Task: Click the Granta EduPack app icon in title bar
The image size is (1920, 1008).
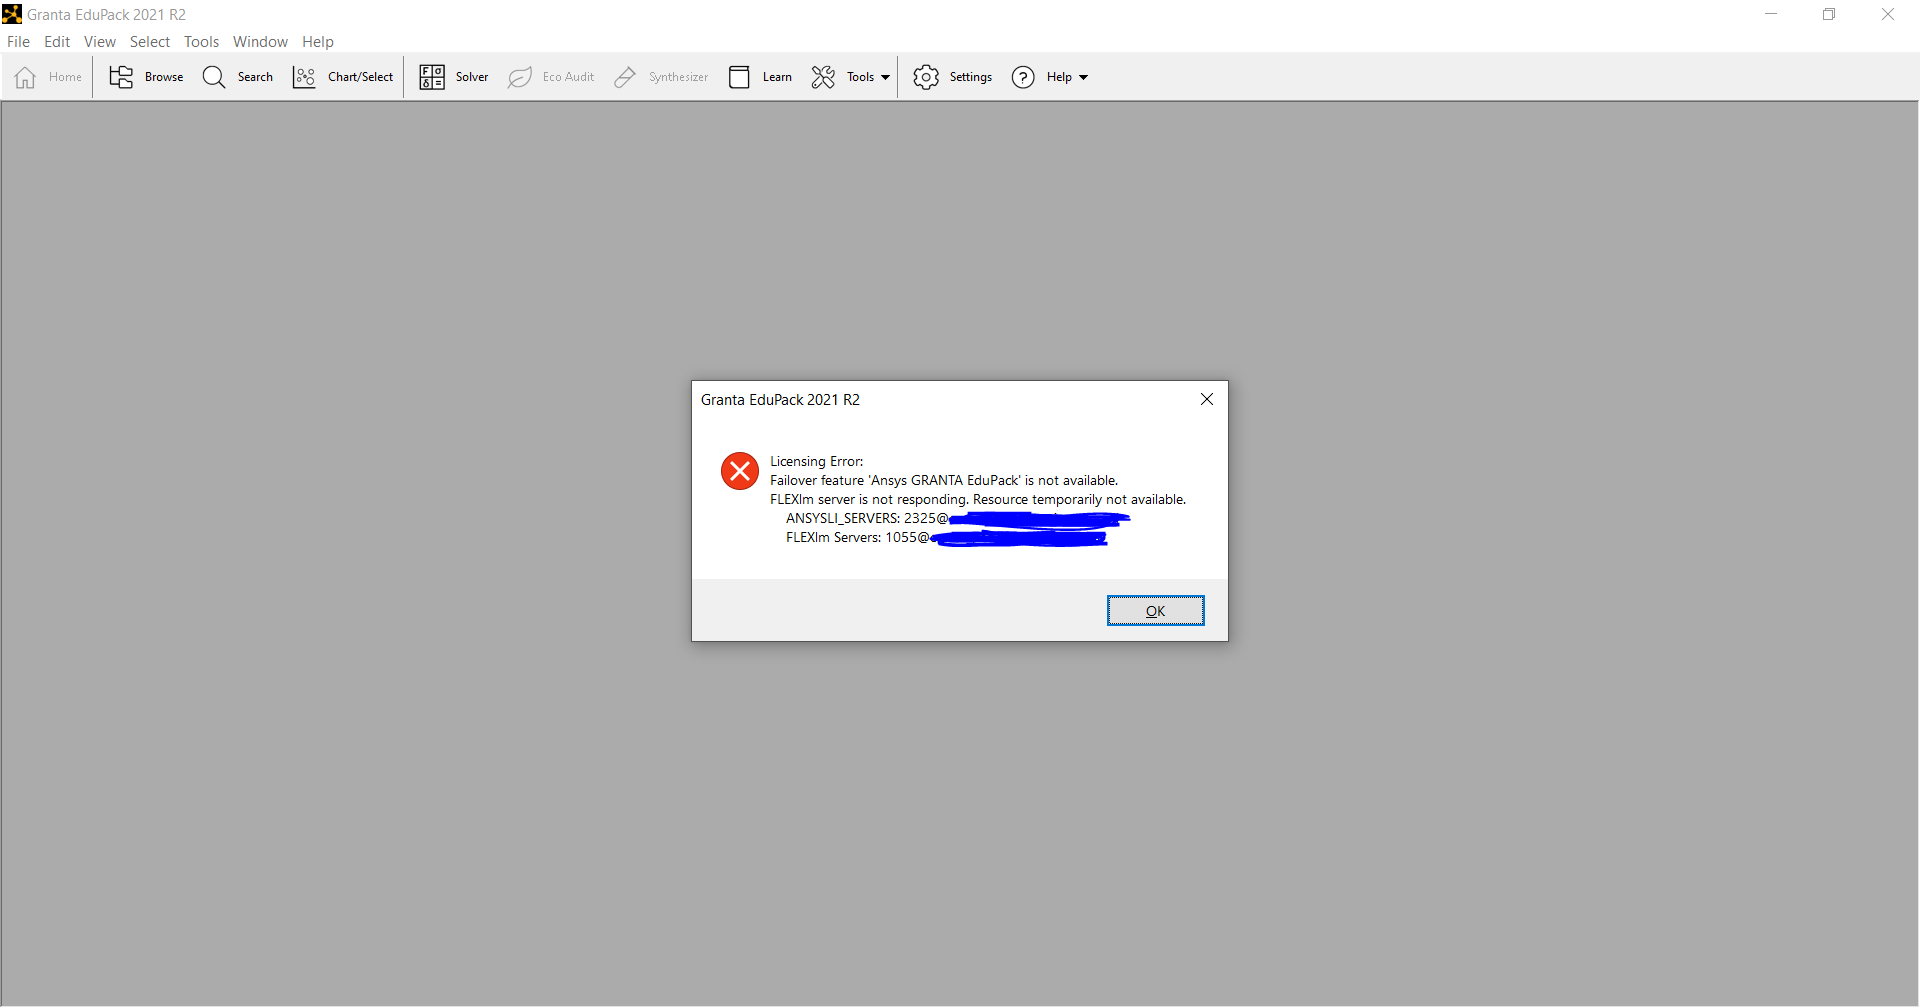Action: point(12,14)
